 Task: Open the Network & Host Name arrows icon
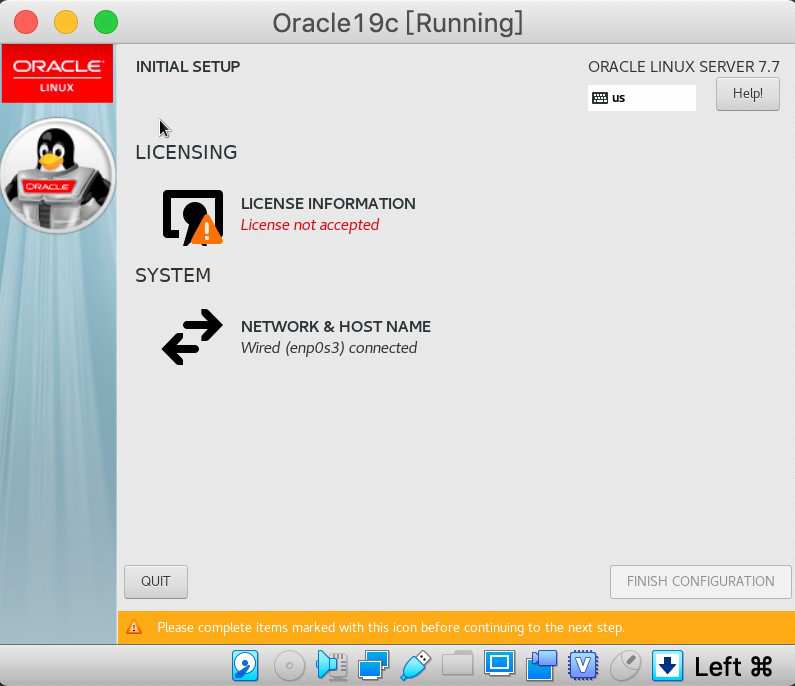point(192,337)
